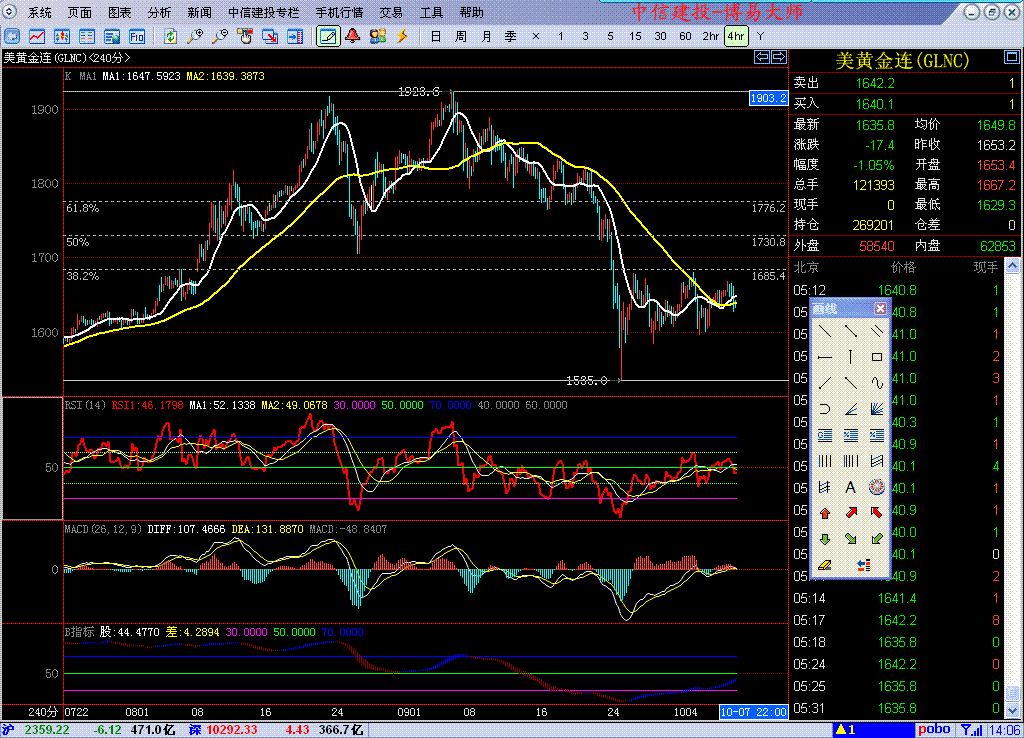Switch to 60-minute period
This screenshot has width=1024, height=738.
pos(685,36)
